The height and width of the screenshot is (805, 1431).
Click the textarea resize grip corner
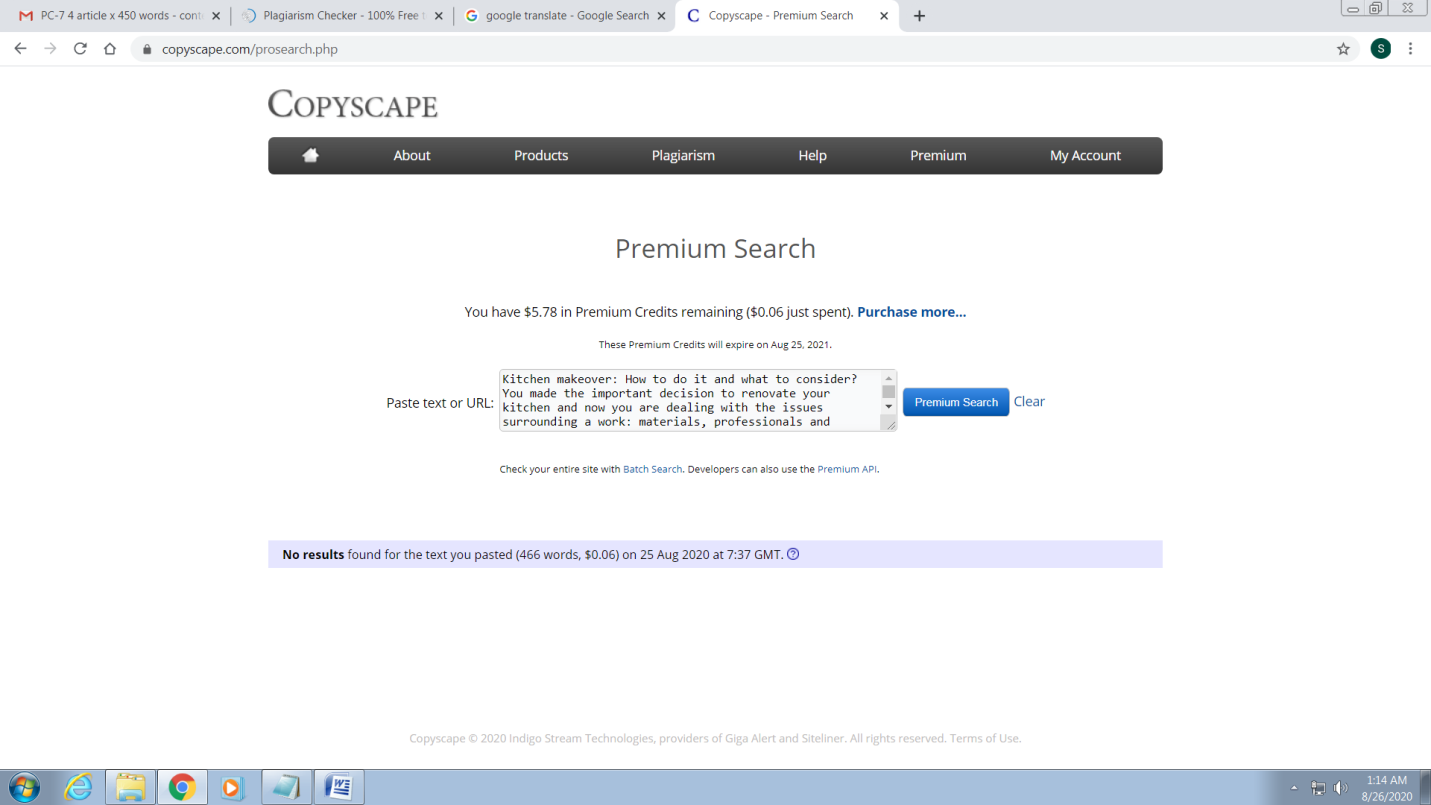[x=889, y=424]
